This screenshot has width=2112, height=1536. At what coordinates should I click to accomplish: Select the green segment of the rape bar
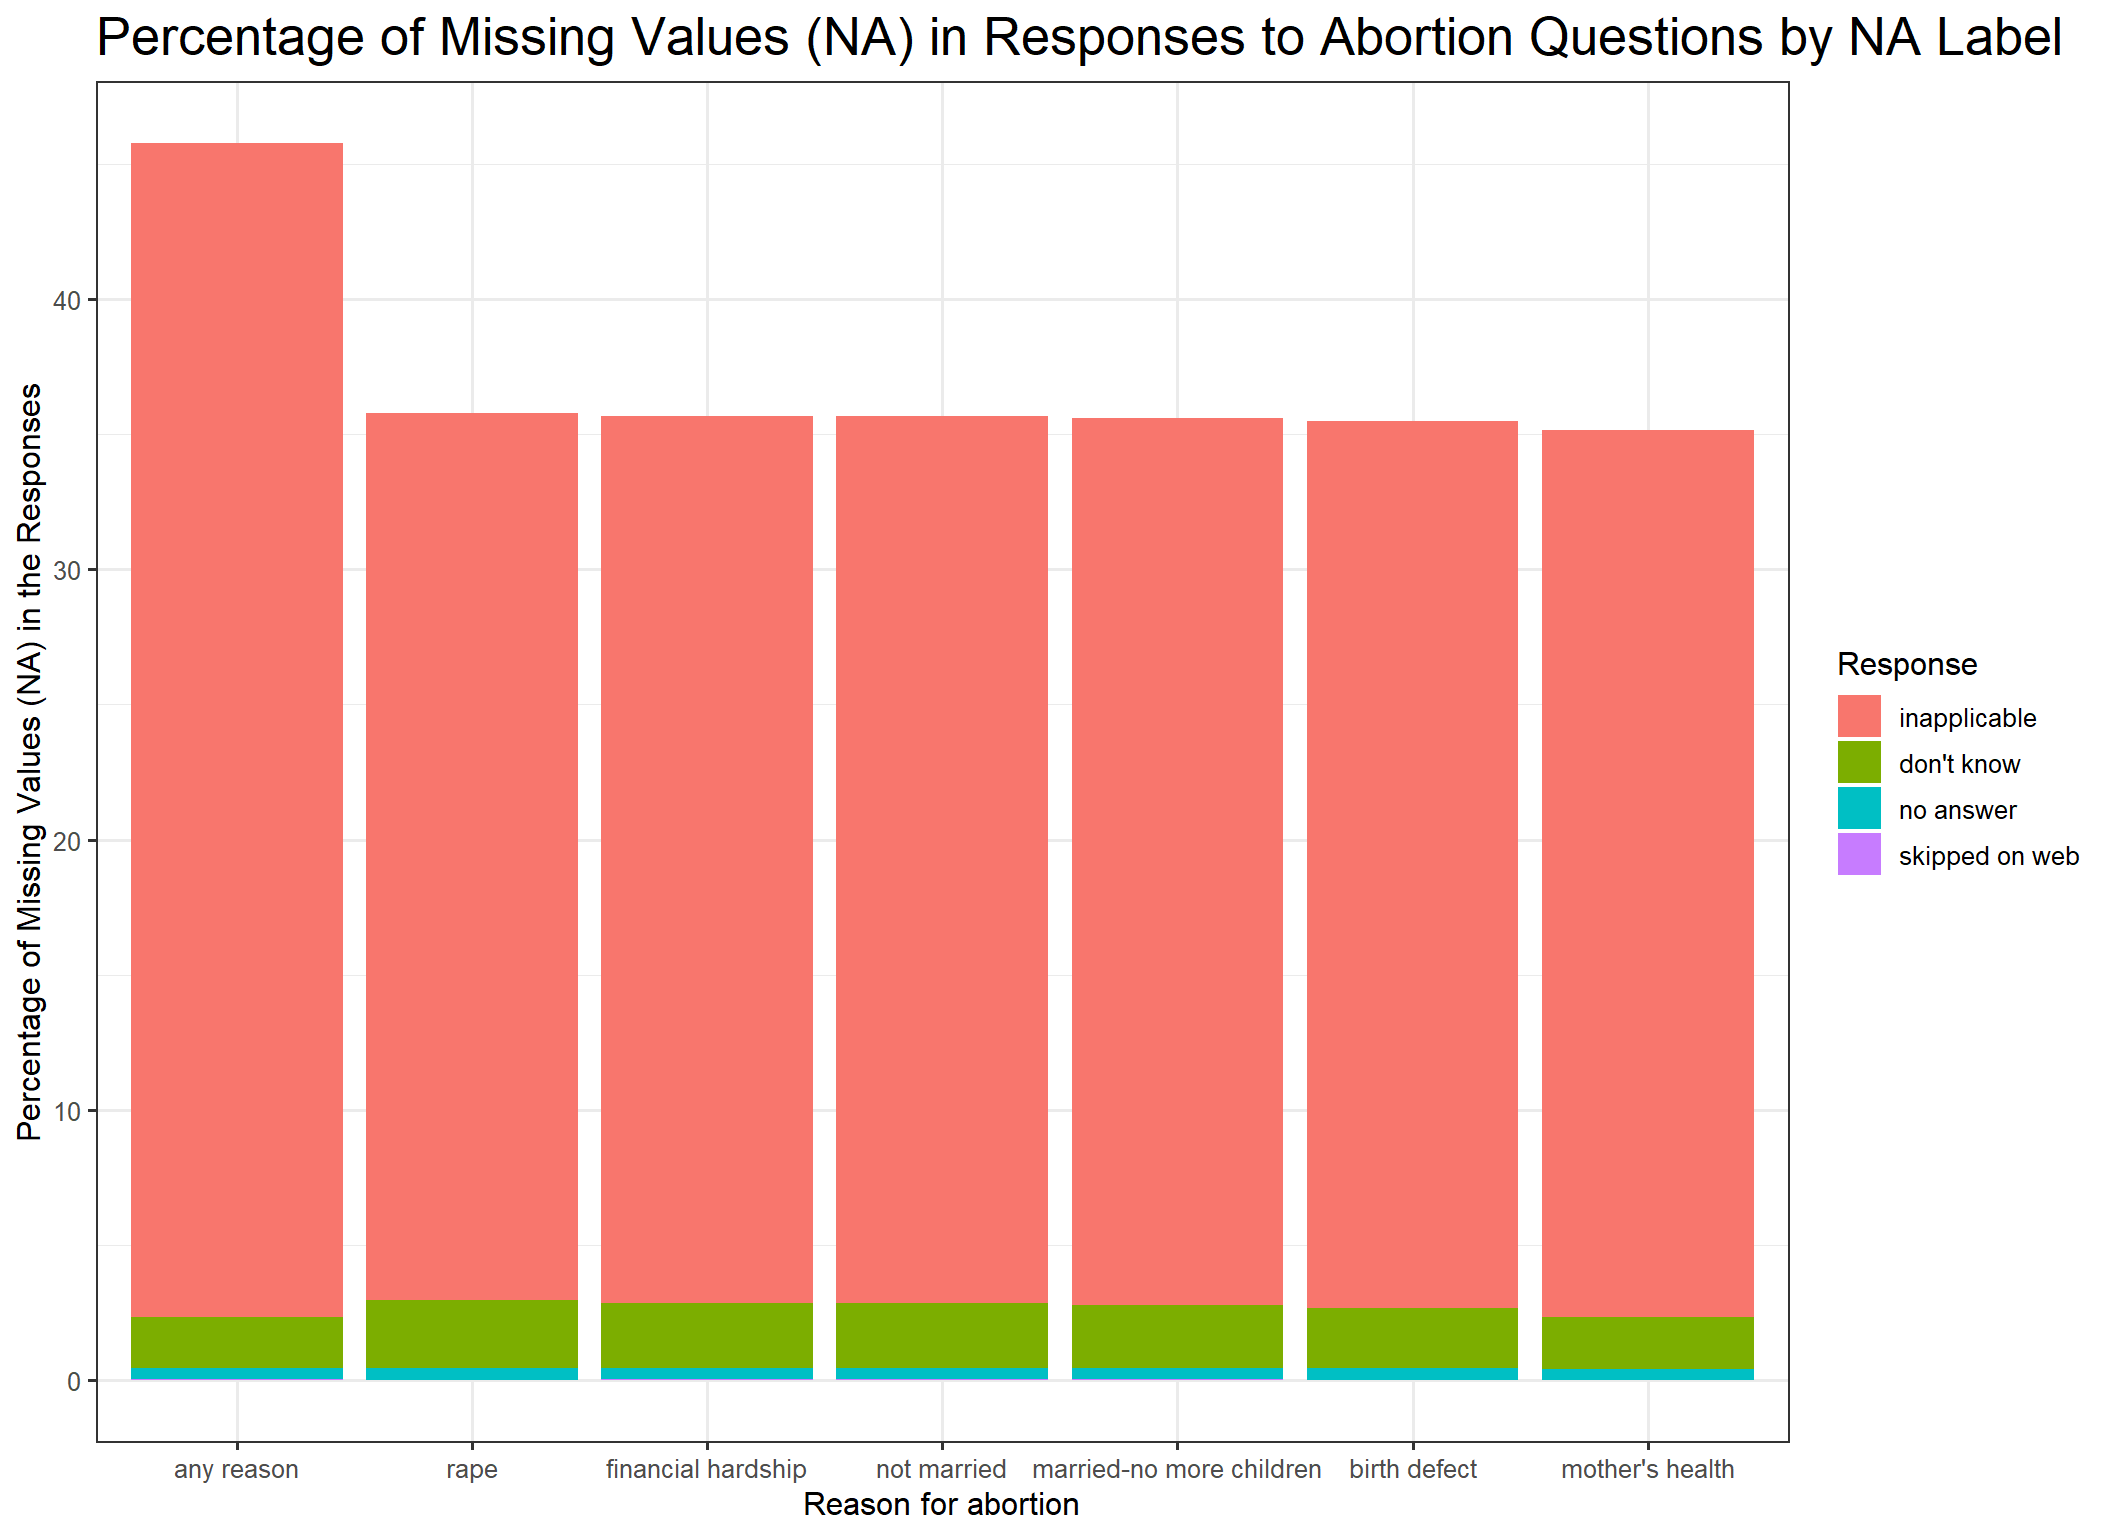click(472, 1333)
